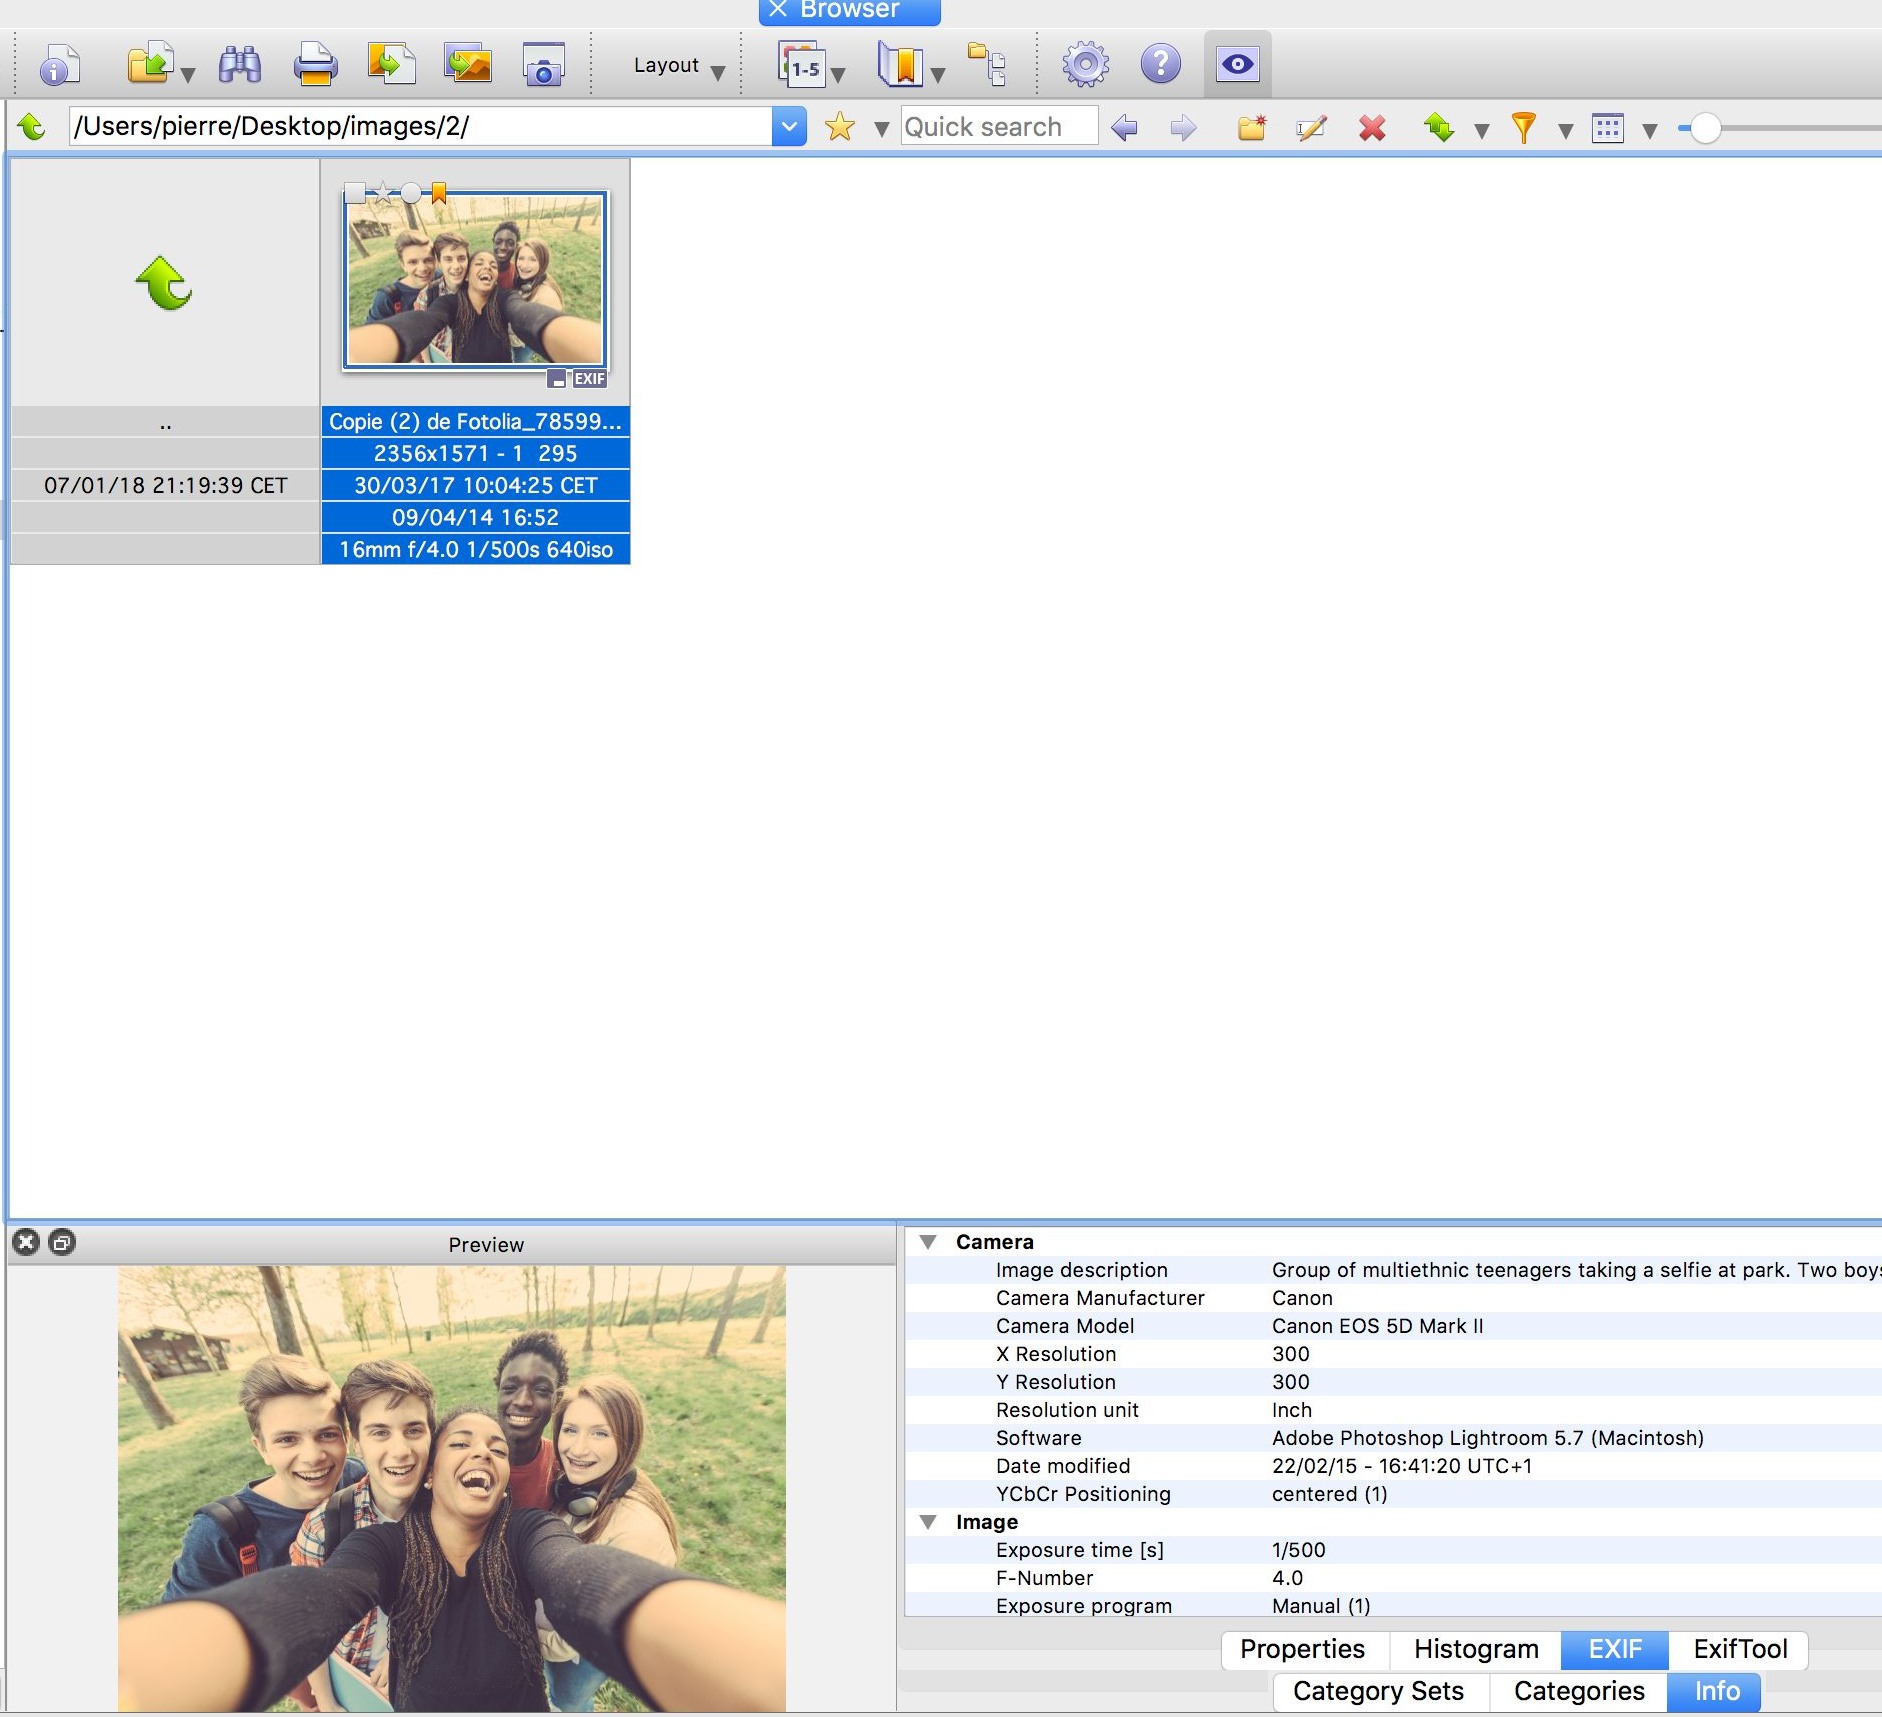Image resolution: width=1882 pixels, height=1717 pixels.
Task: Click the 1-5 batch rename icon
Action: [802, 65]
